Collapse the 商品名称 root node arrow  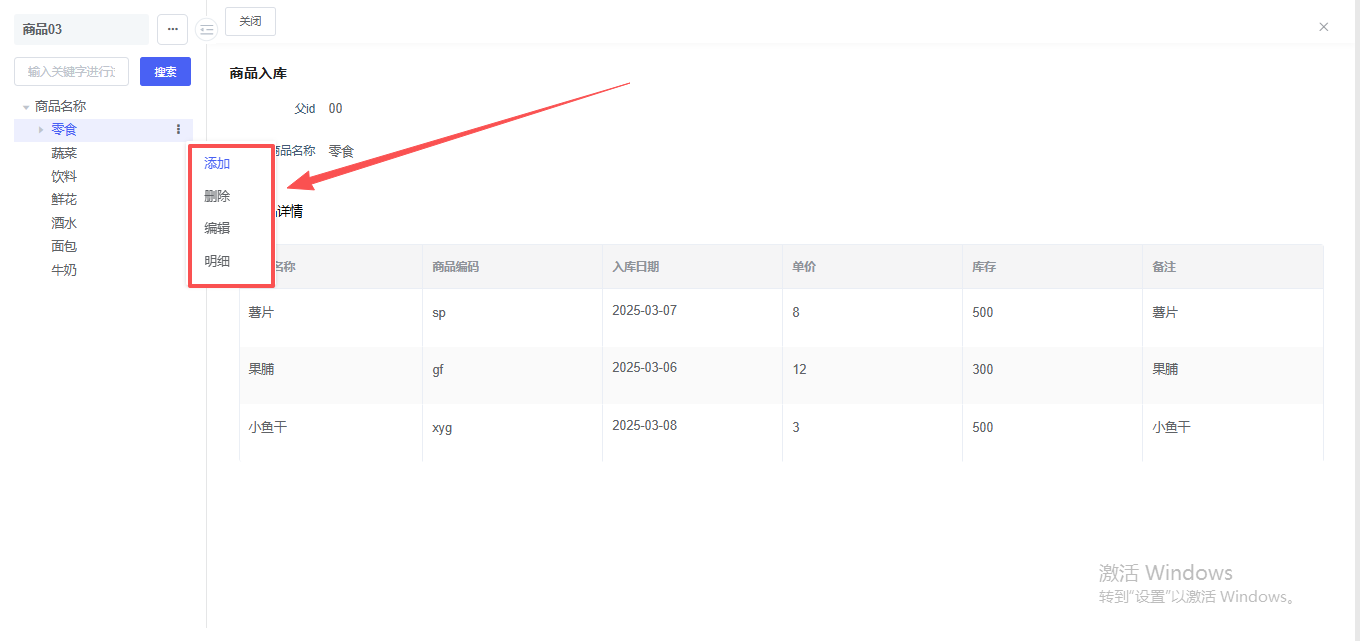(26, 107)
